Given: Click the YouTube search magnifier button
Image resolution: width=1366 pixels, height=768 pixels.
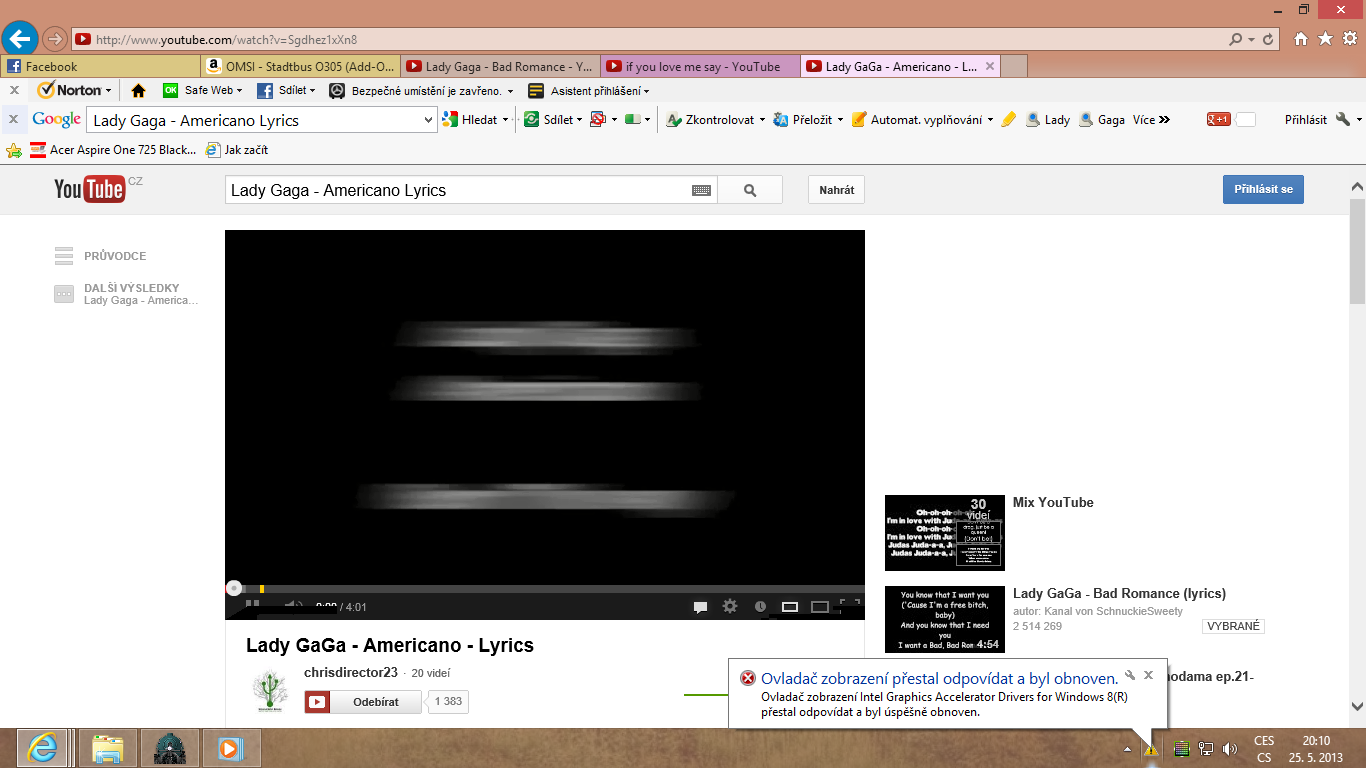Looking at the screenshot, I should [750, 190].
